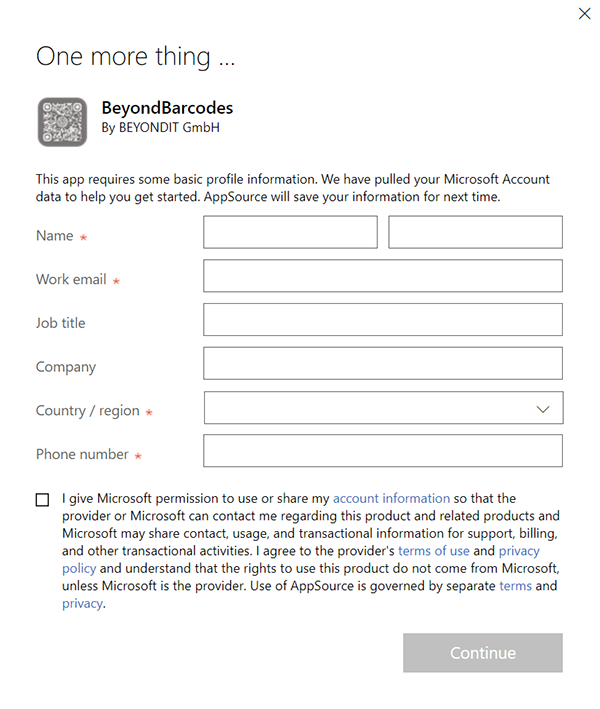This screenshot has width=600, height=709.
Task: Open the AppSource separate terms link
Action: tap(515, 586)
